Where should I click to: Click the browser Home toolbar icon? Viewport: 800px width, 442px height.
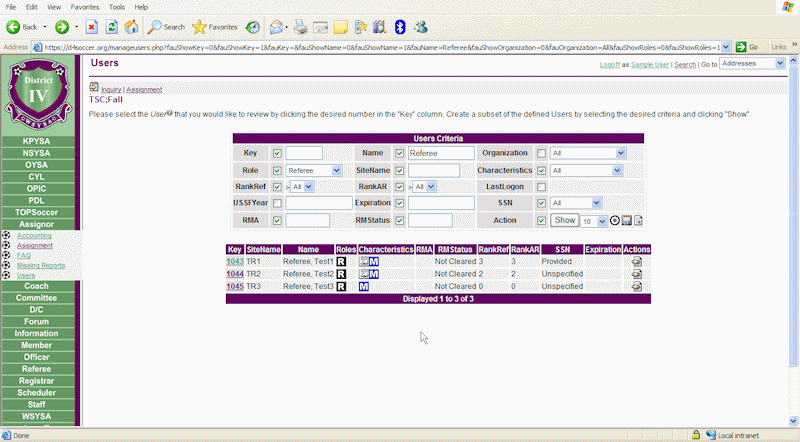[132, 27]
